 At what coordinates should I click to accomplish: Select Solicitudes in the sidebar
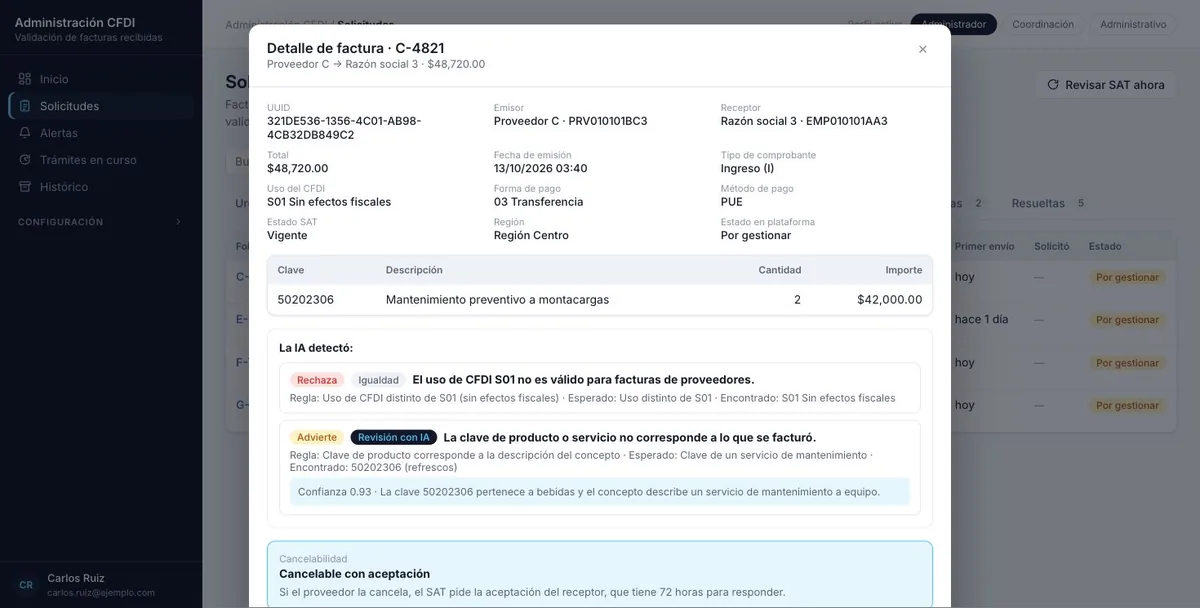pyautogui.click(x=101, y=106)
